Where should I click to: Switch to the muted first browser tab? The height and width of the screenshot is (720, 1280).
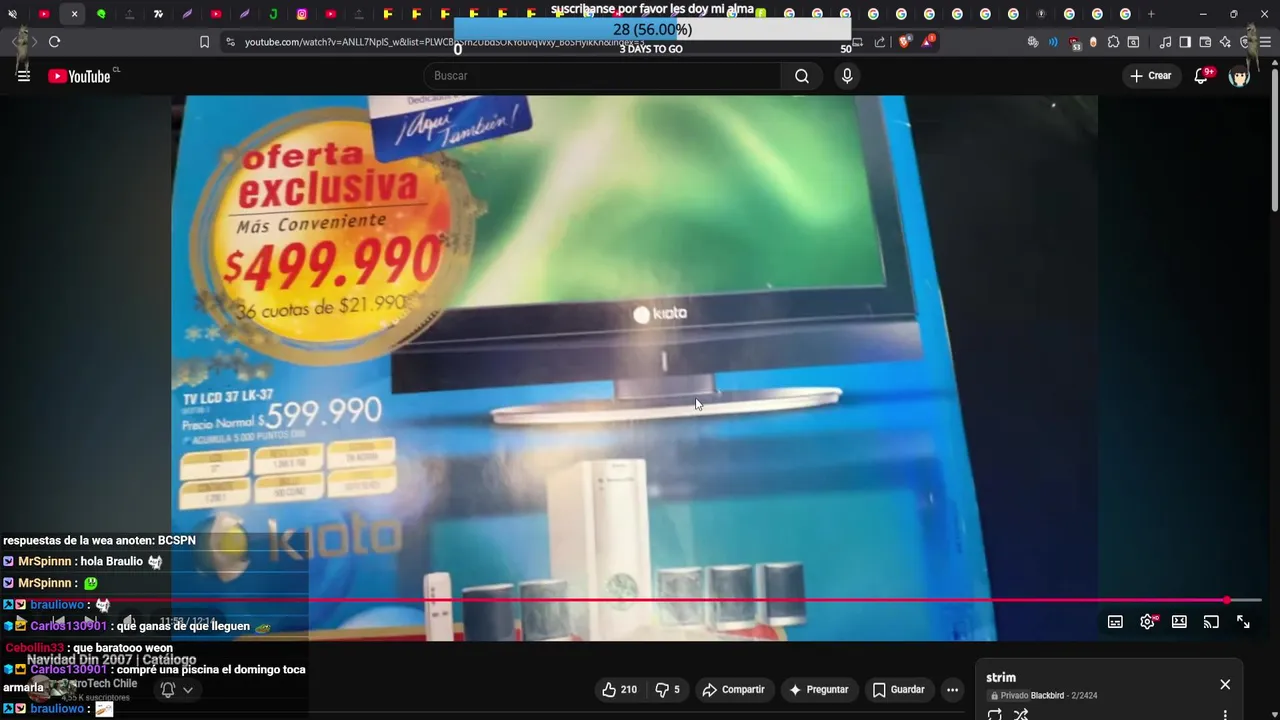point(13,14)
